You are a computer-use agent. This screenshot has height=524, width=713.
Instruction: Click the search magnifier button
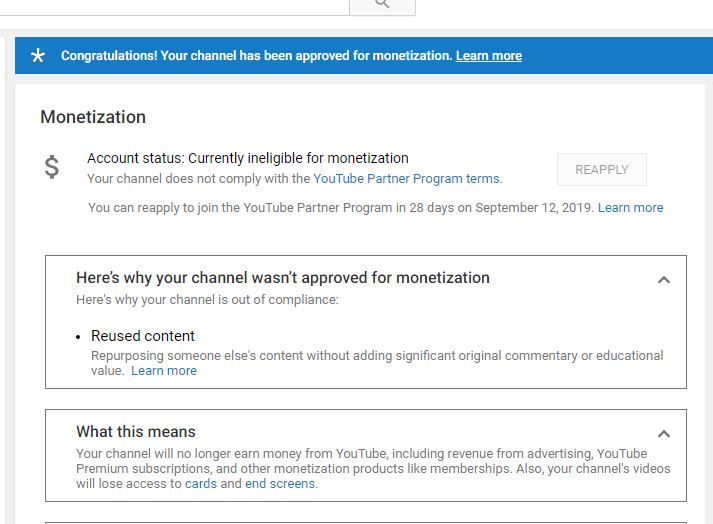click(382, 6)
